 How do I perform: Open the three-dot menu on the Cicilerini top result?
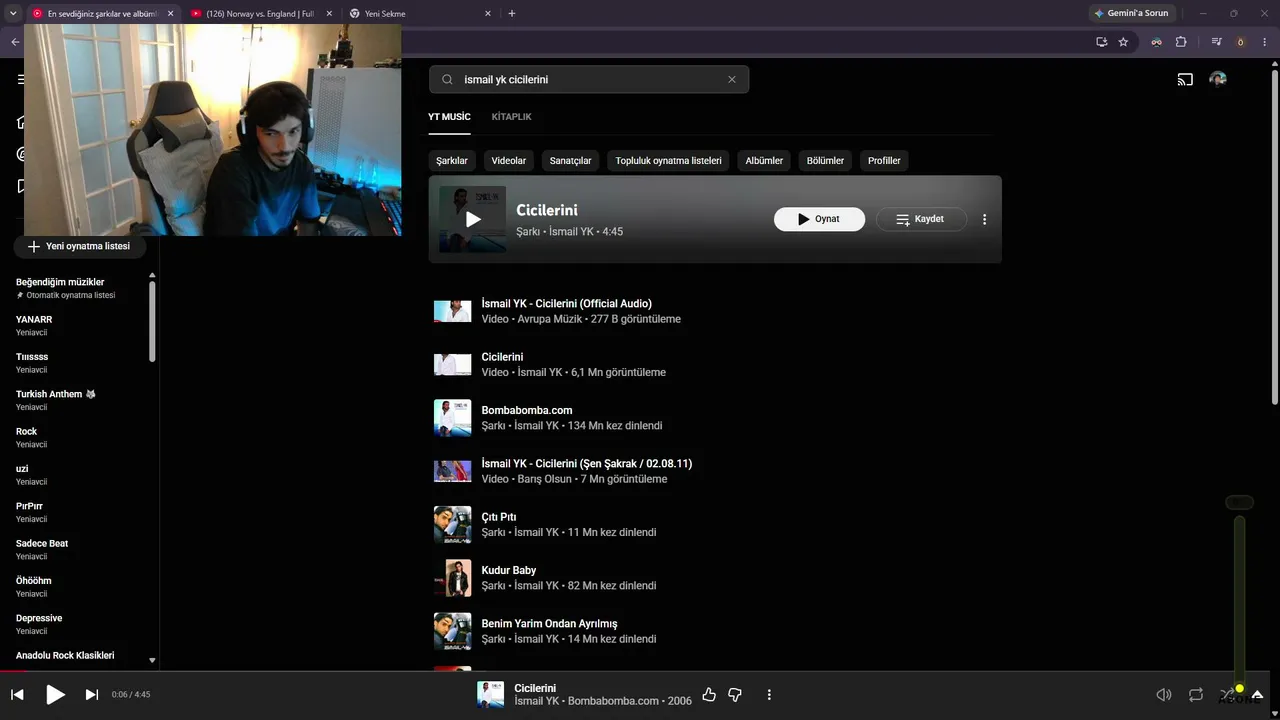984,219
